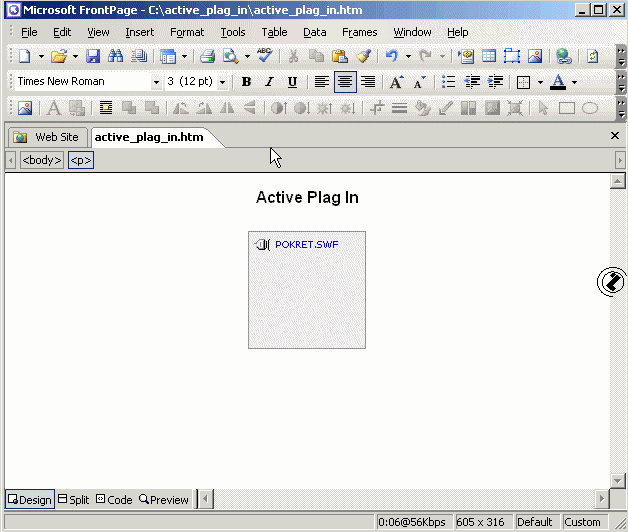Switch to Code view
The width and height of the screenshot is (628, 532).
[113, 499]
